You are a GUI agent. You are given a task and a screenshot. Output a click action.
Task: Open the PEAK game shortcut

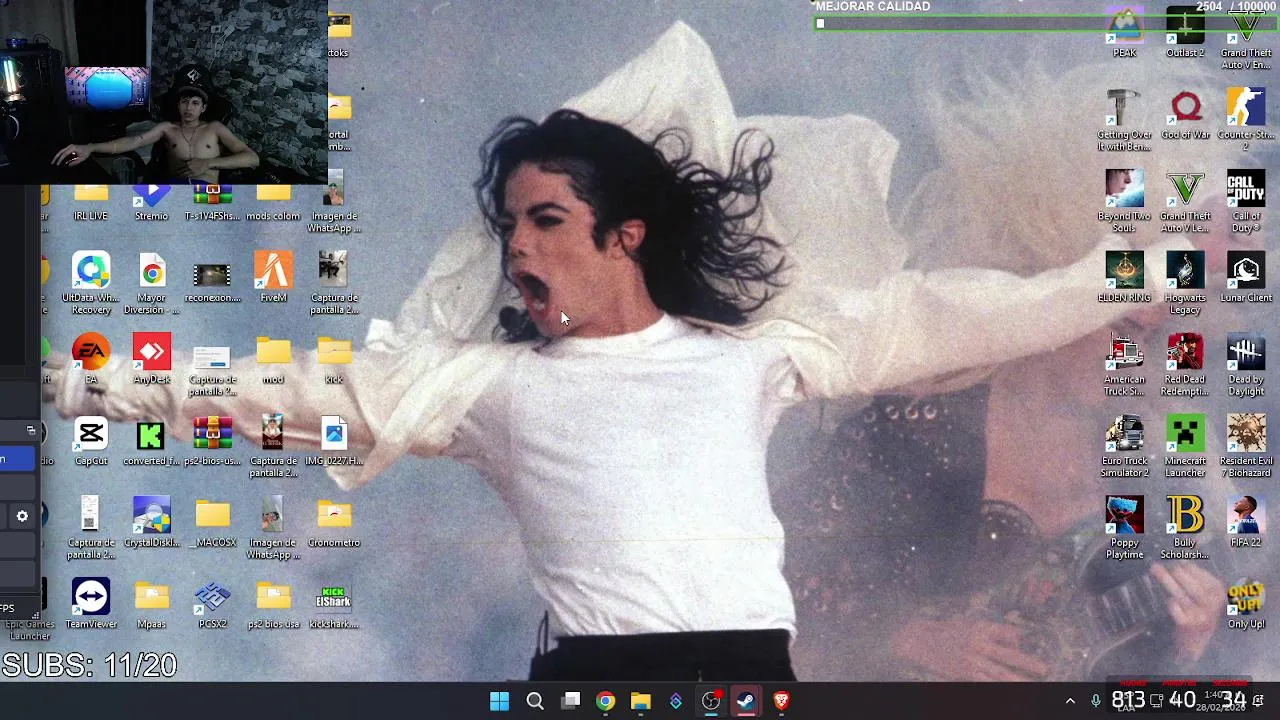[1124, 34]
